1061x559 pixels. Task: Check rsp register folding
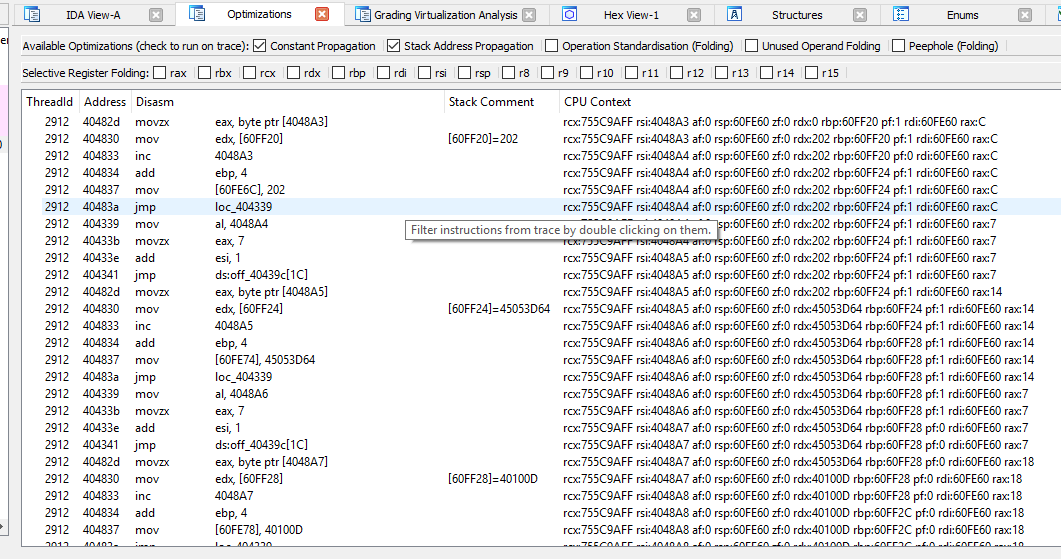(465, 72)
